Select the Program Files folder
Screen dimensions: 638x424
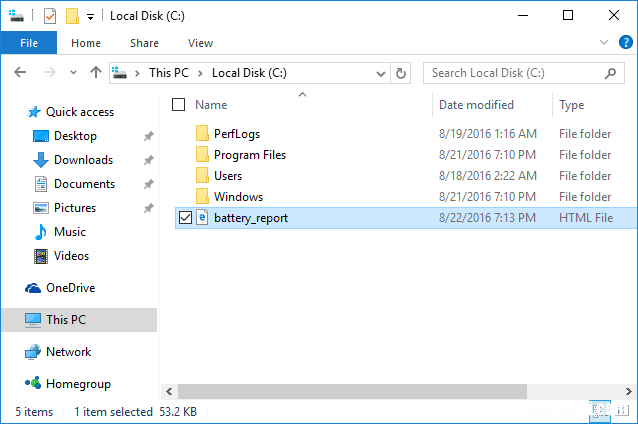(x=250, y=155)
